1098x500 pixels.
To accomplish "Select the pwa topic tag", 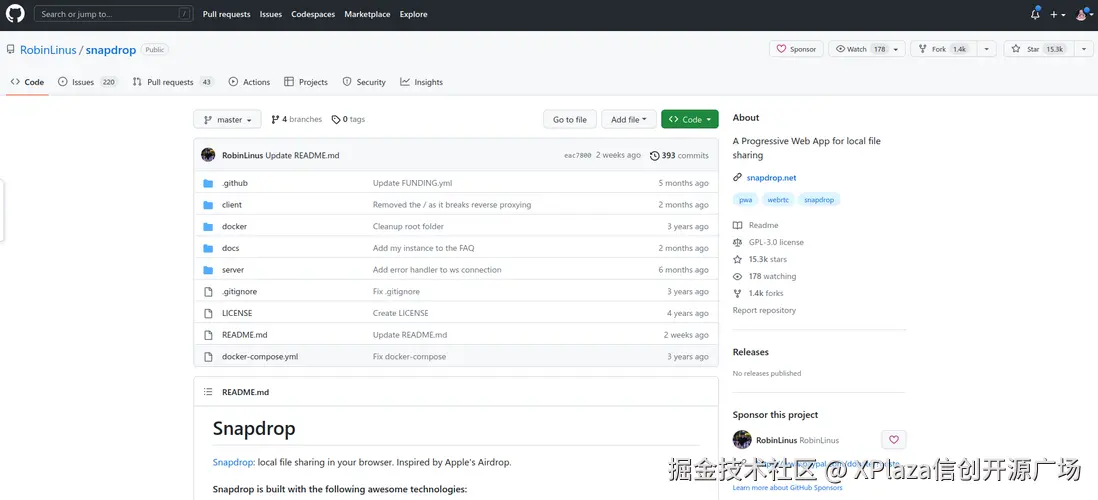I will point(746,200).
